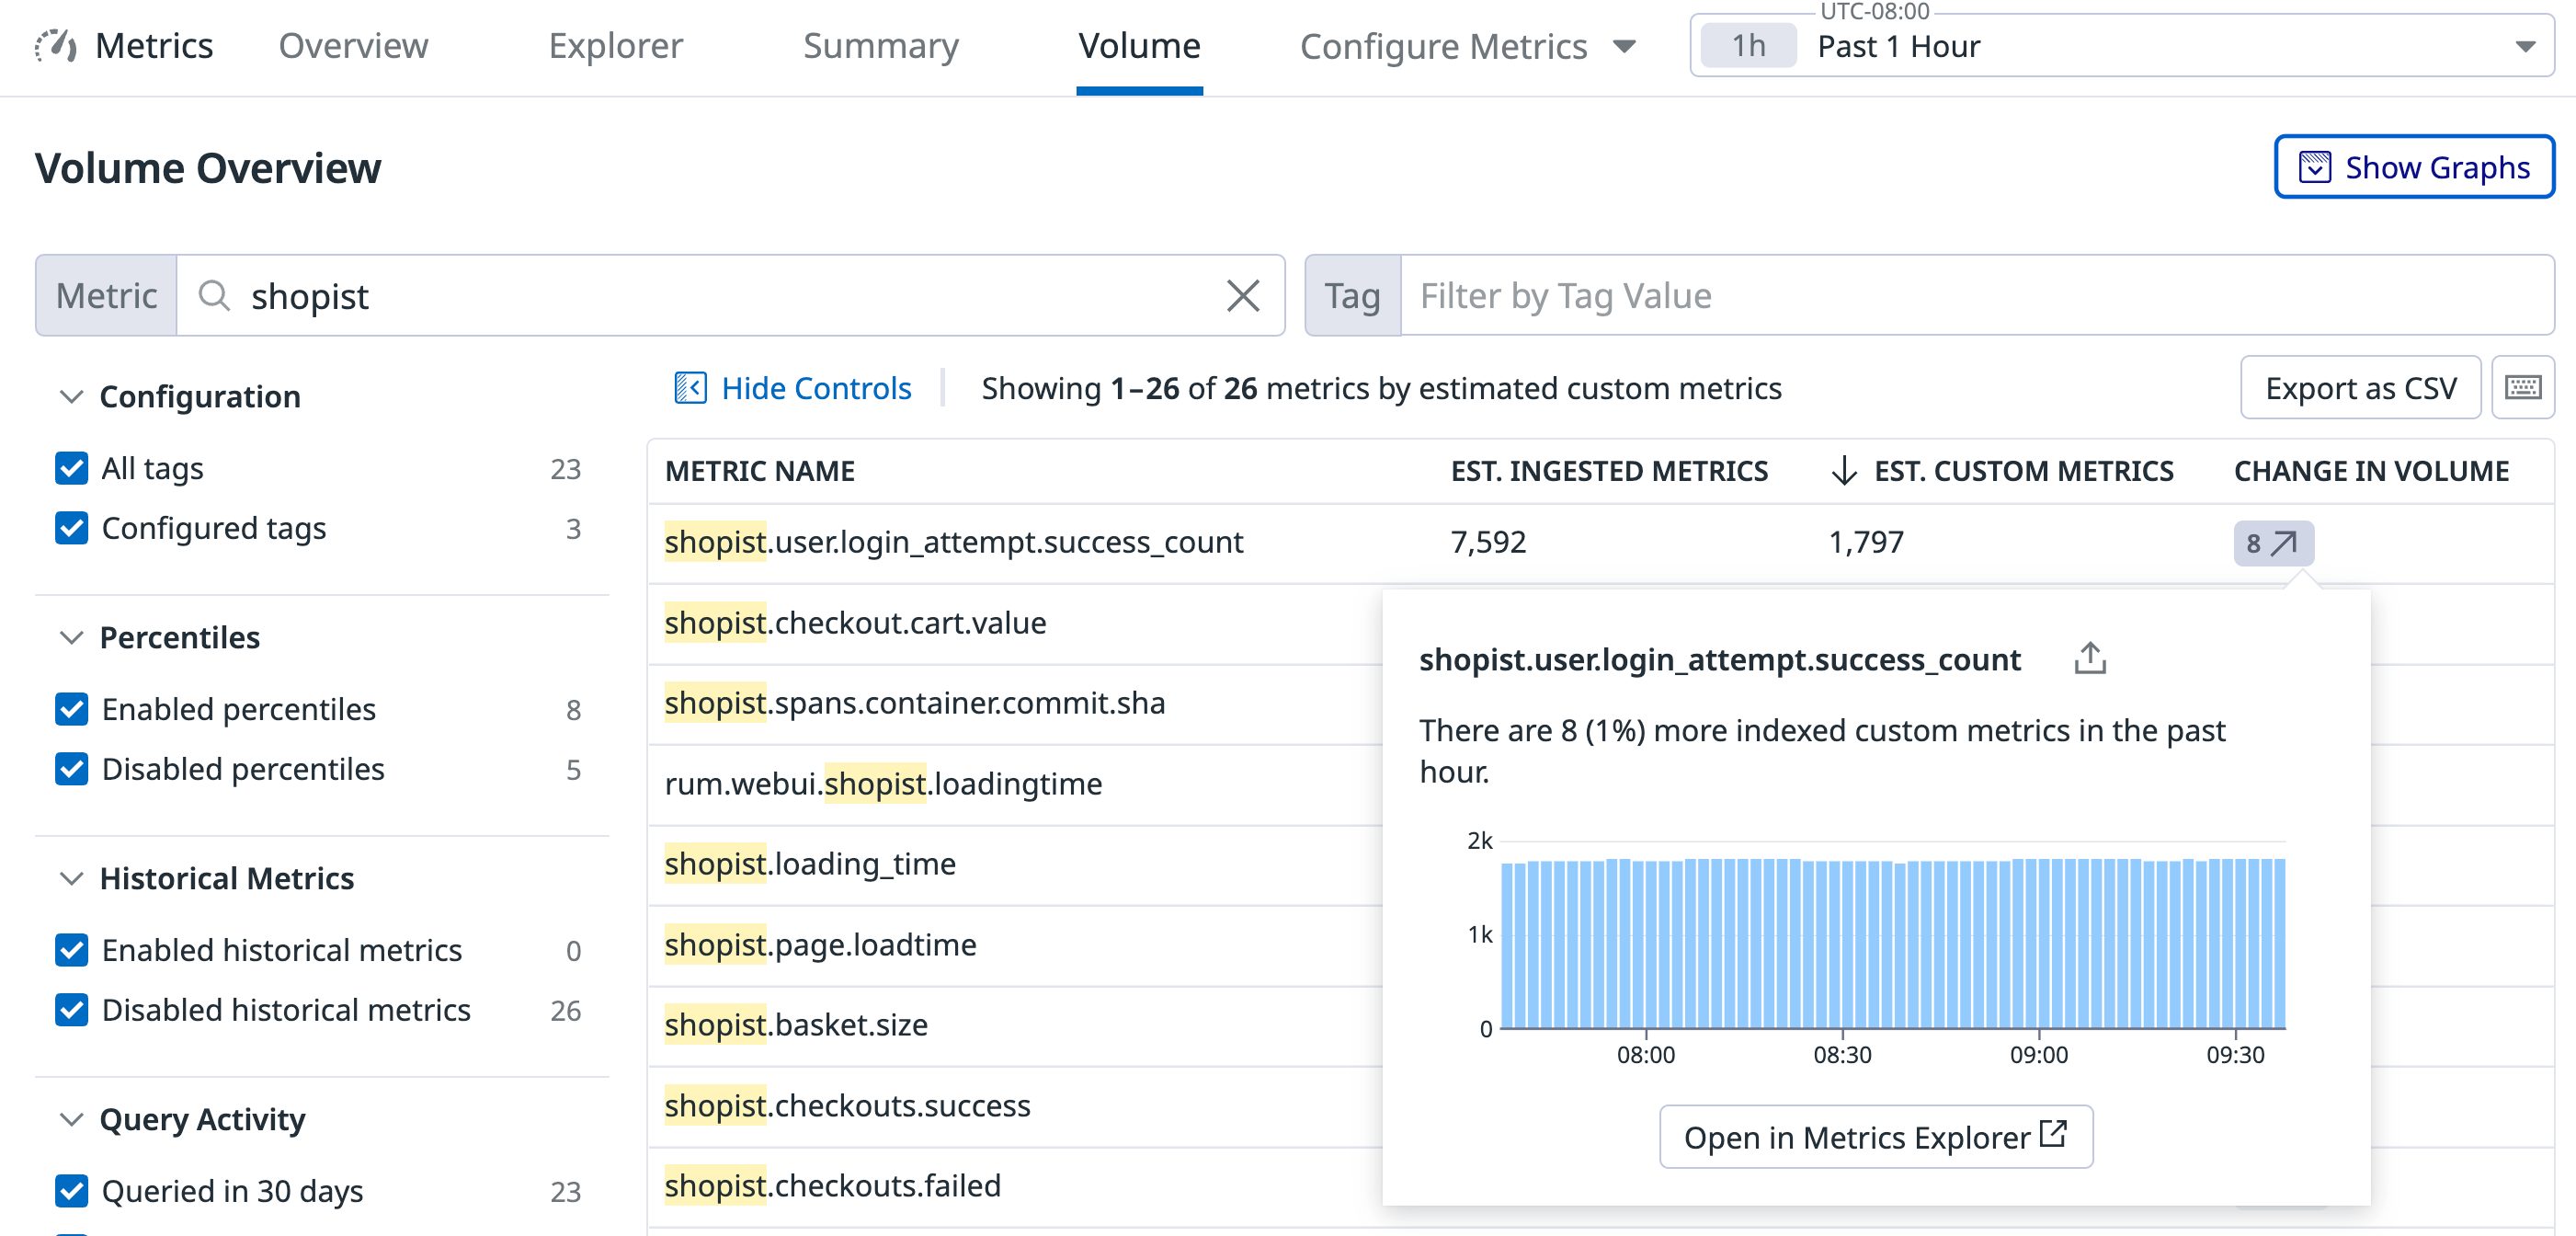Viewport: 2576px width, 1236px height.
Task: Select shopist.checkouts.success metric
Action: (x=847, y=1106)
